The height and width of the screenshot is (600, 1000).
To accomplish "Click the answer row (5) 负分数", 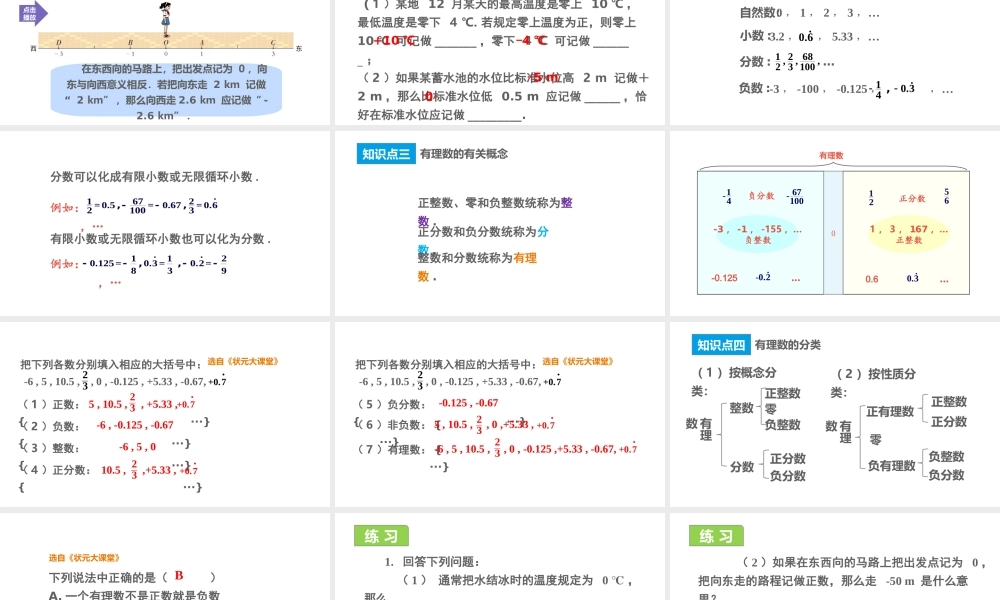I will [x=427, y=403].
